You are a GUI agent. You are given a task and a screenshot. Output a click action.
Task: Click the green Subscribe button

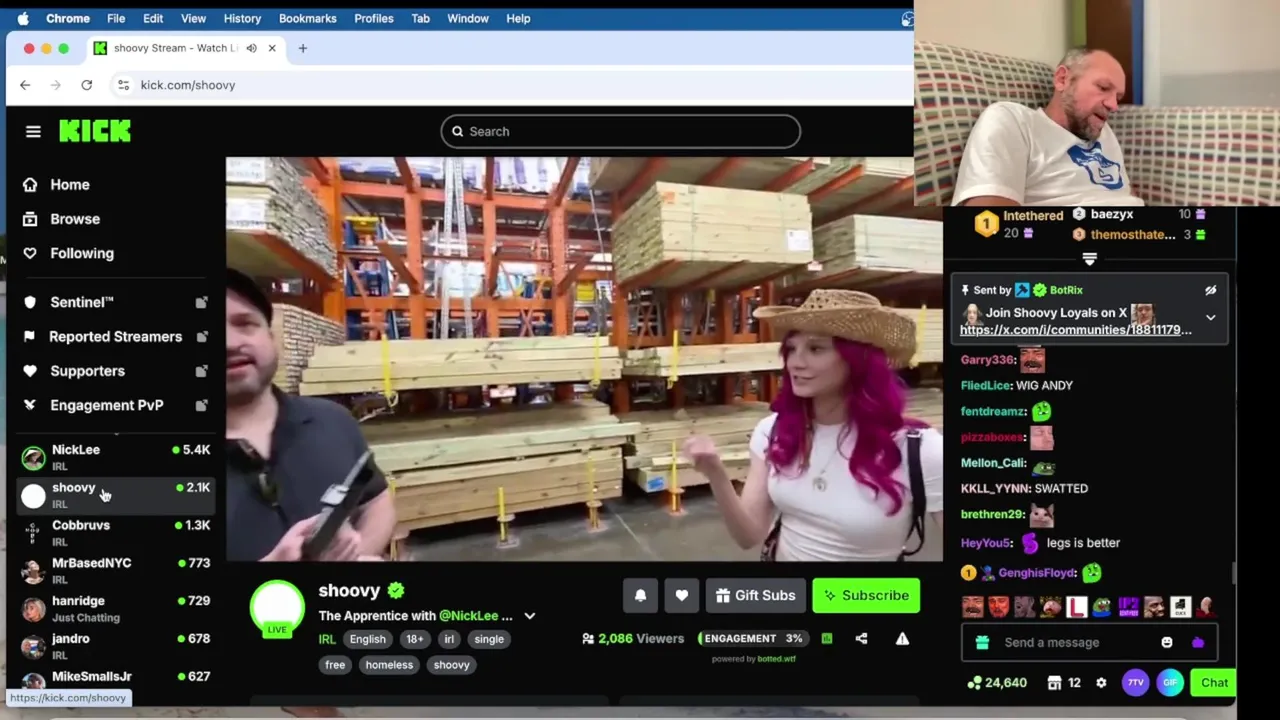[x=866, y=595]
